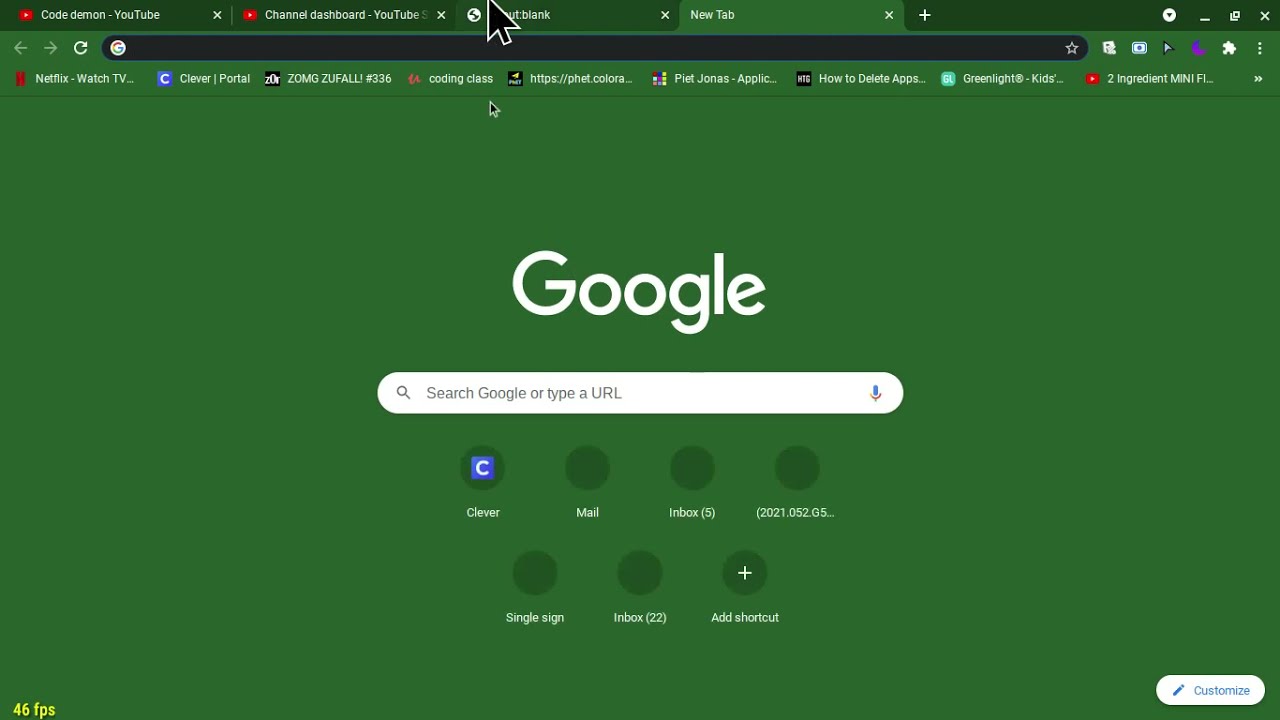Close the Code demon YouTube tab
1280x720 pixels.
coord(217,15)
